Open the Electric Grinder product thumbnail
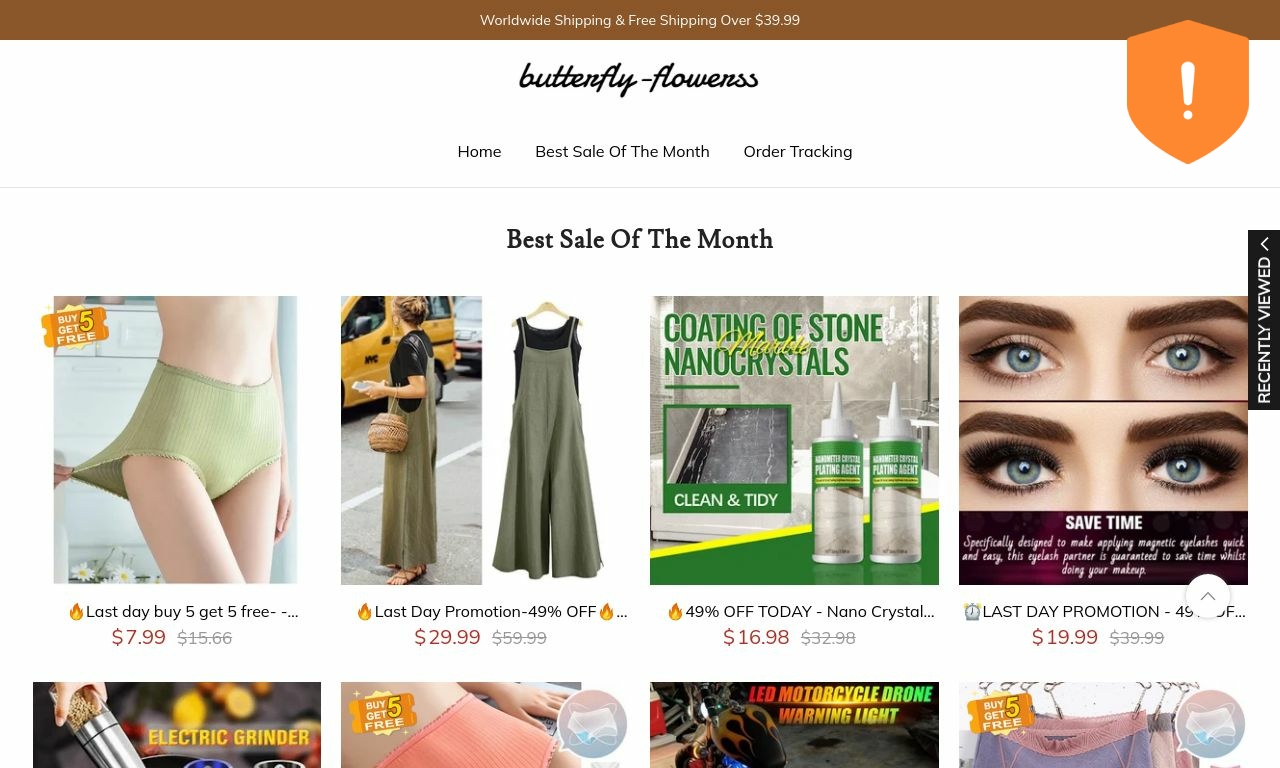Screen dimensions: 1280x768 (177, 725)
